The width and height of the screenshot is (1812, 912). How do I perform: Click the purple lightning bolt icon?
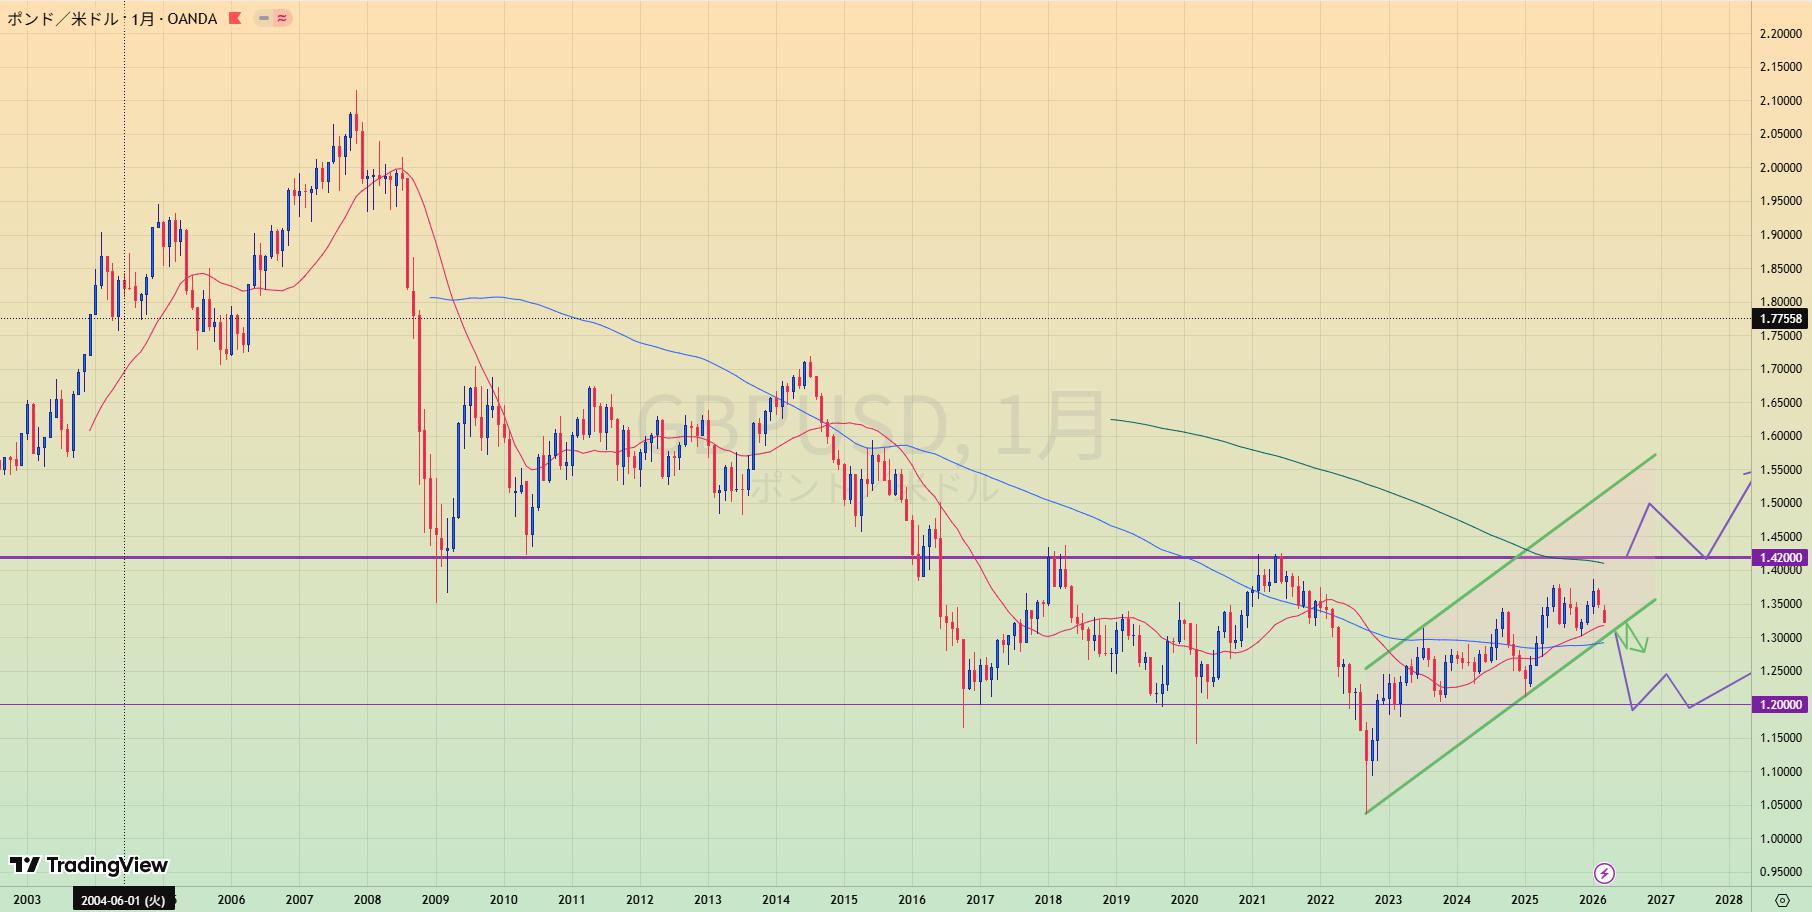[1604, 873]
